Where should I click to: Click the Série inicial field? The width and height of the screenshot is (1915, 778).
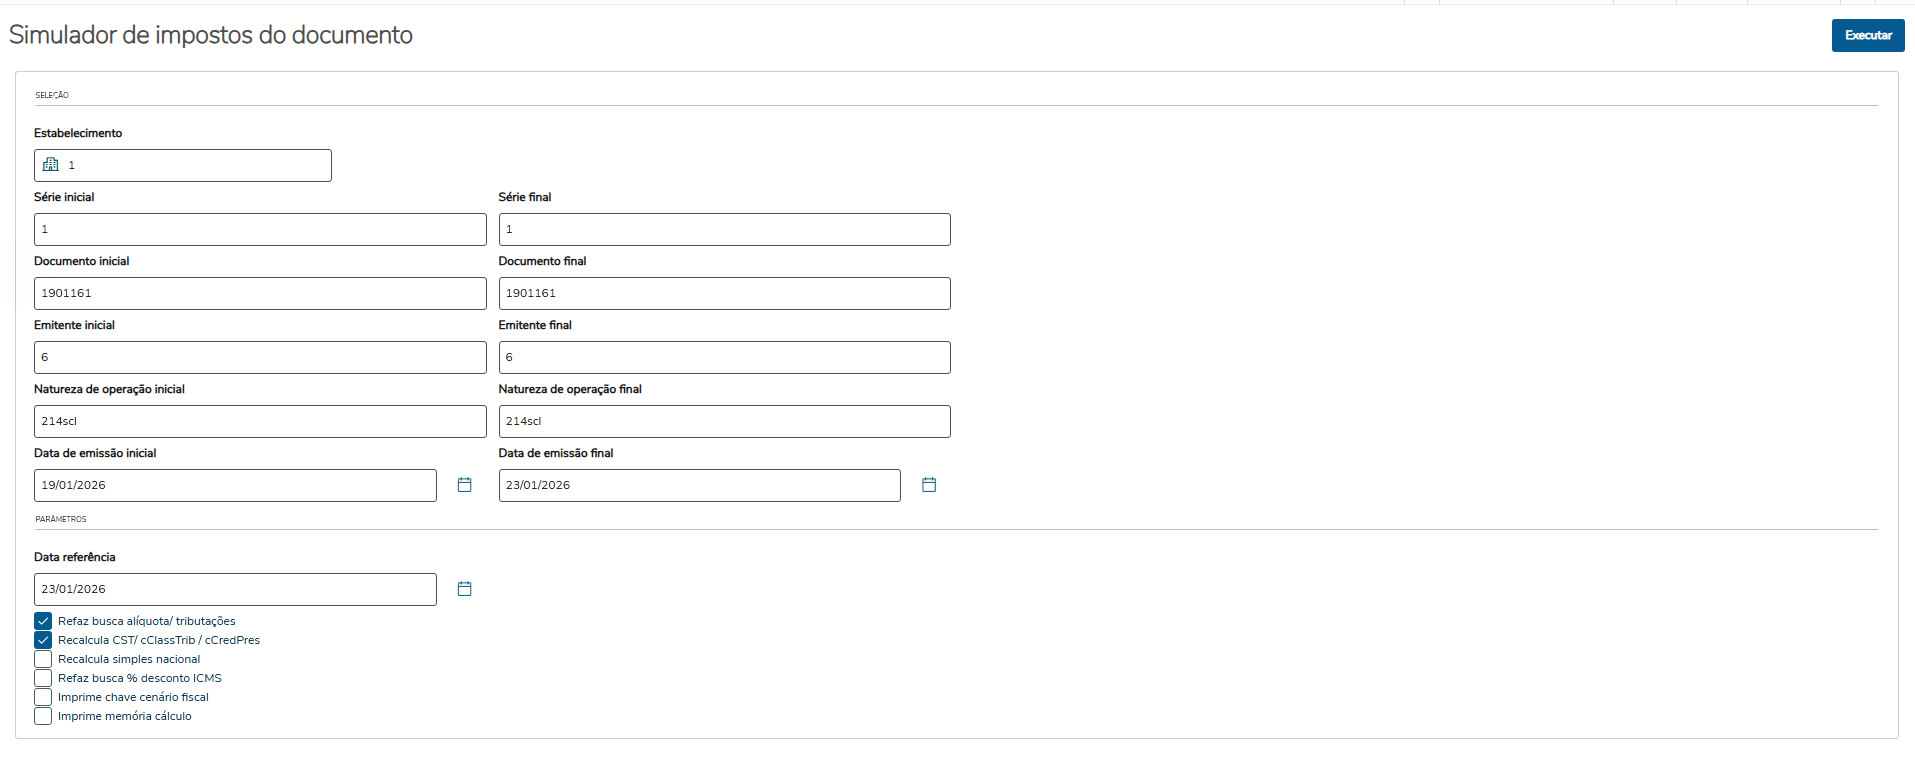260,229
